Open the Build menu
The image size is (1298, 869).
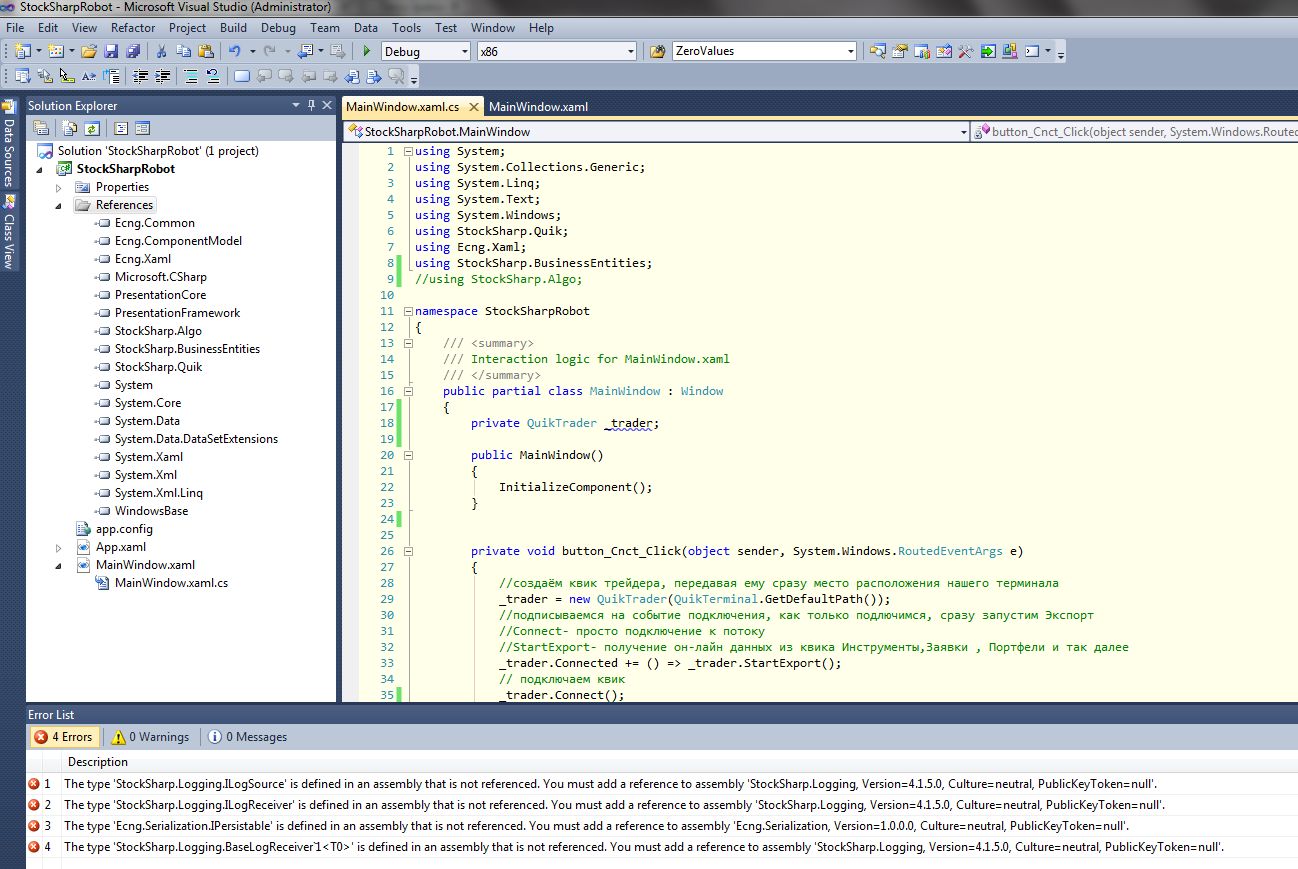[233, 28]
